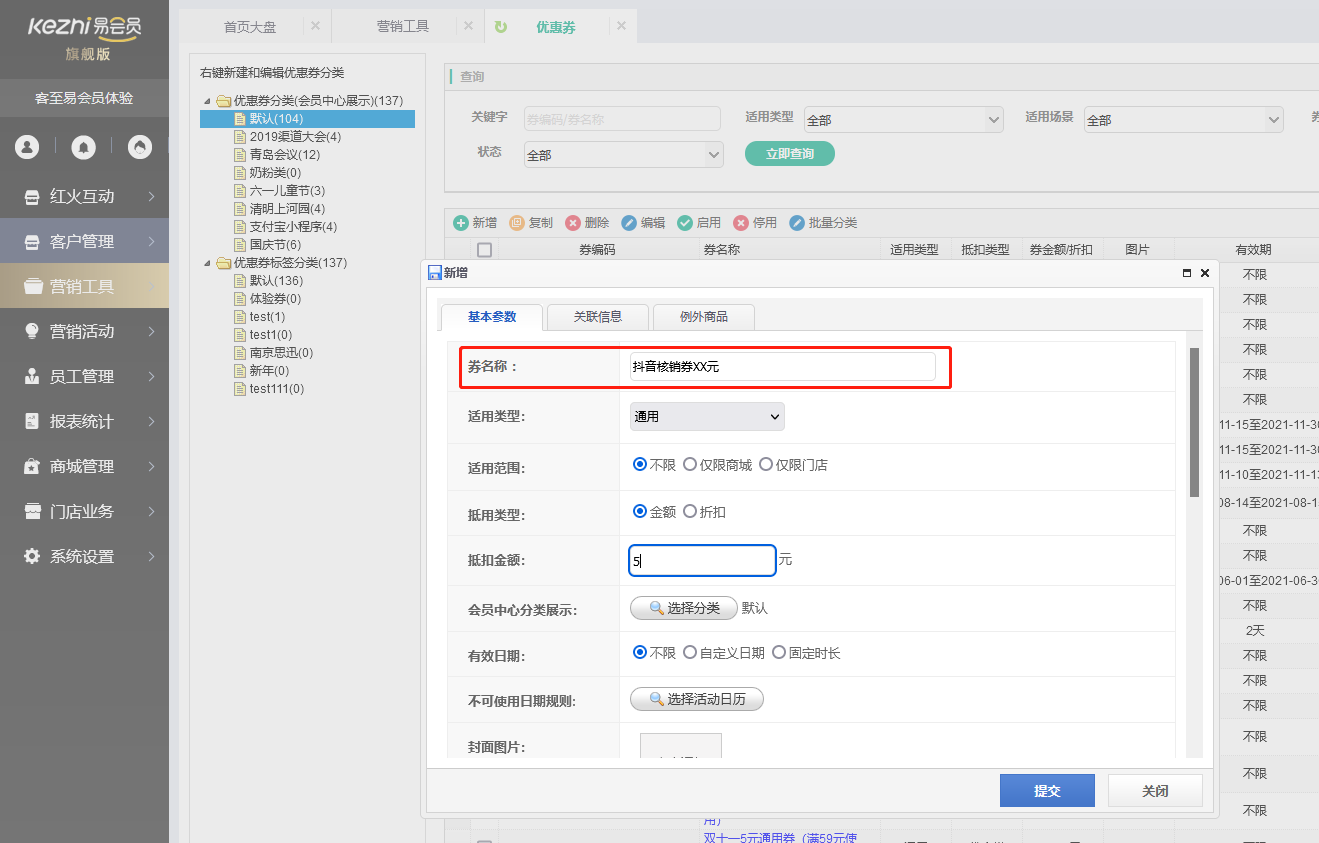The width and height of the screenshot is (1319, 843).
Task: Click the 提交 submit button
Action: [x=1047, y=790]
